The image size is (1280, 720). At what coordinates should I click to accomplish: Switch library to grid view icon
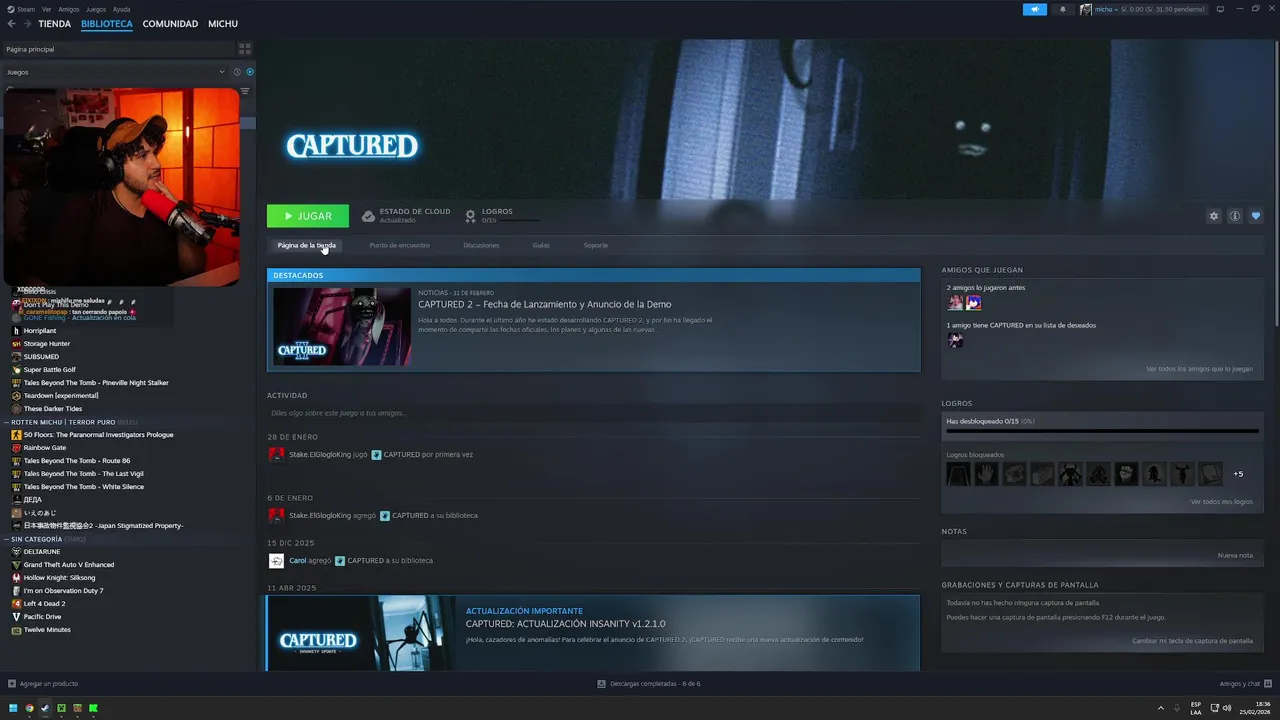(245, 49)
